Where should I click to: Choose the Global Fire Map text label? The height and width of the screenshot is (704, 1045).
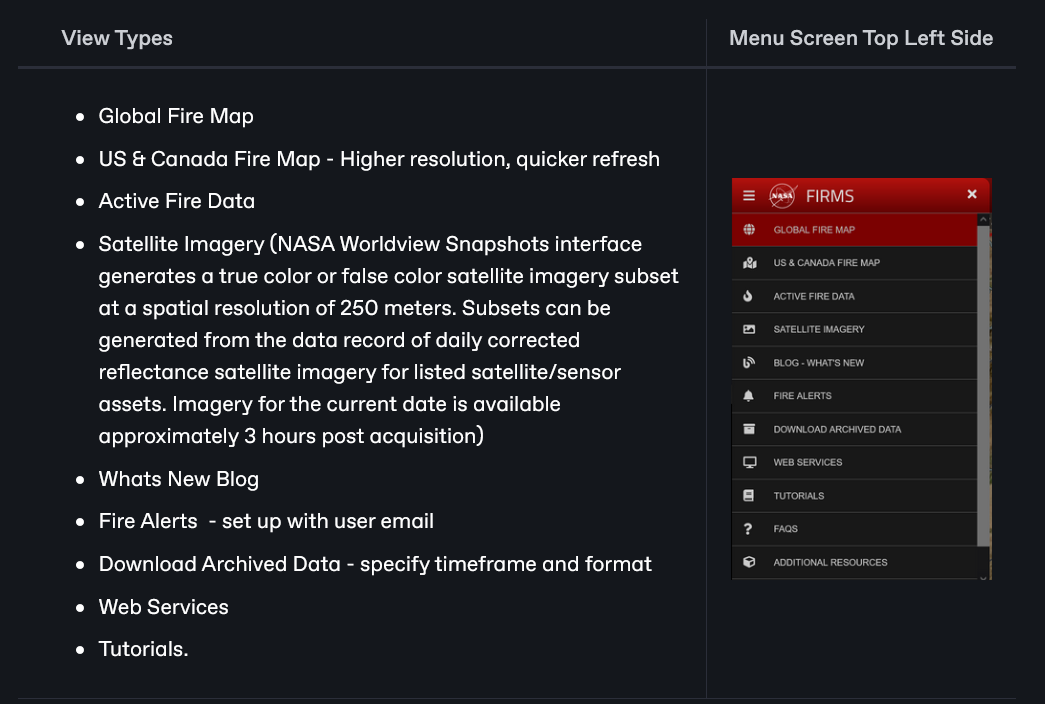(x=813, y=230)
